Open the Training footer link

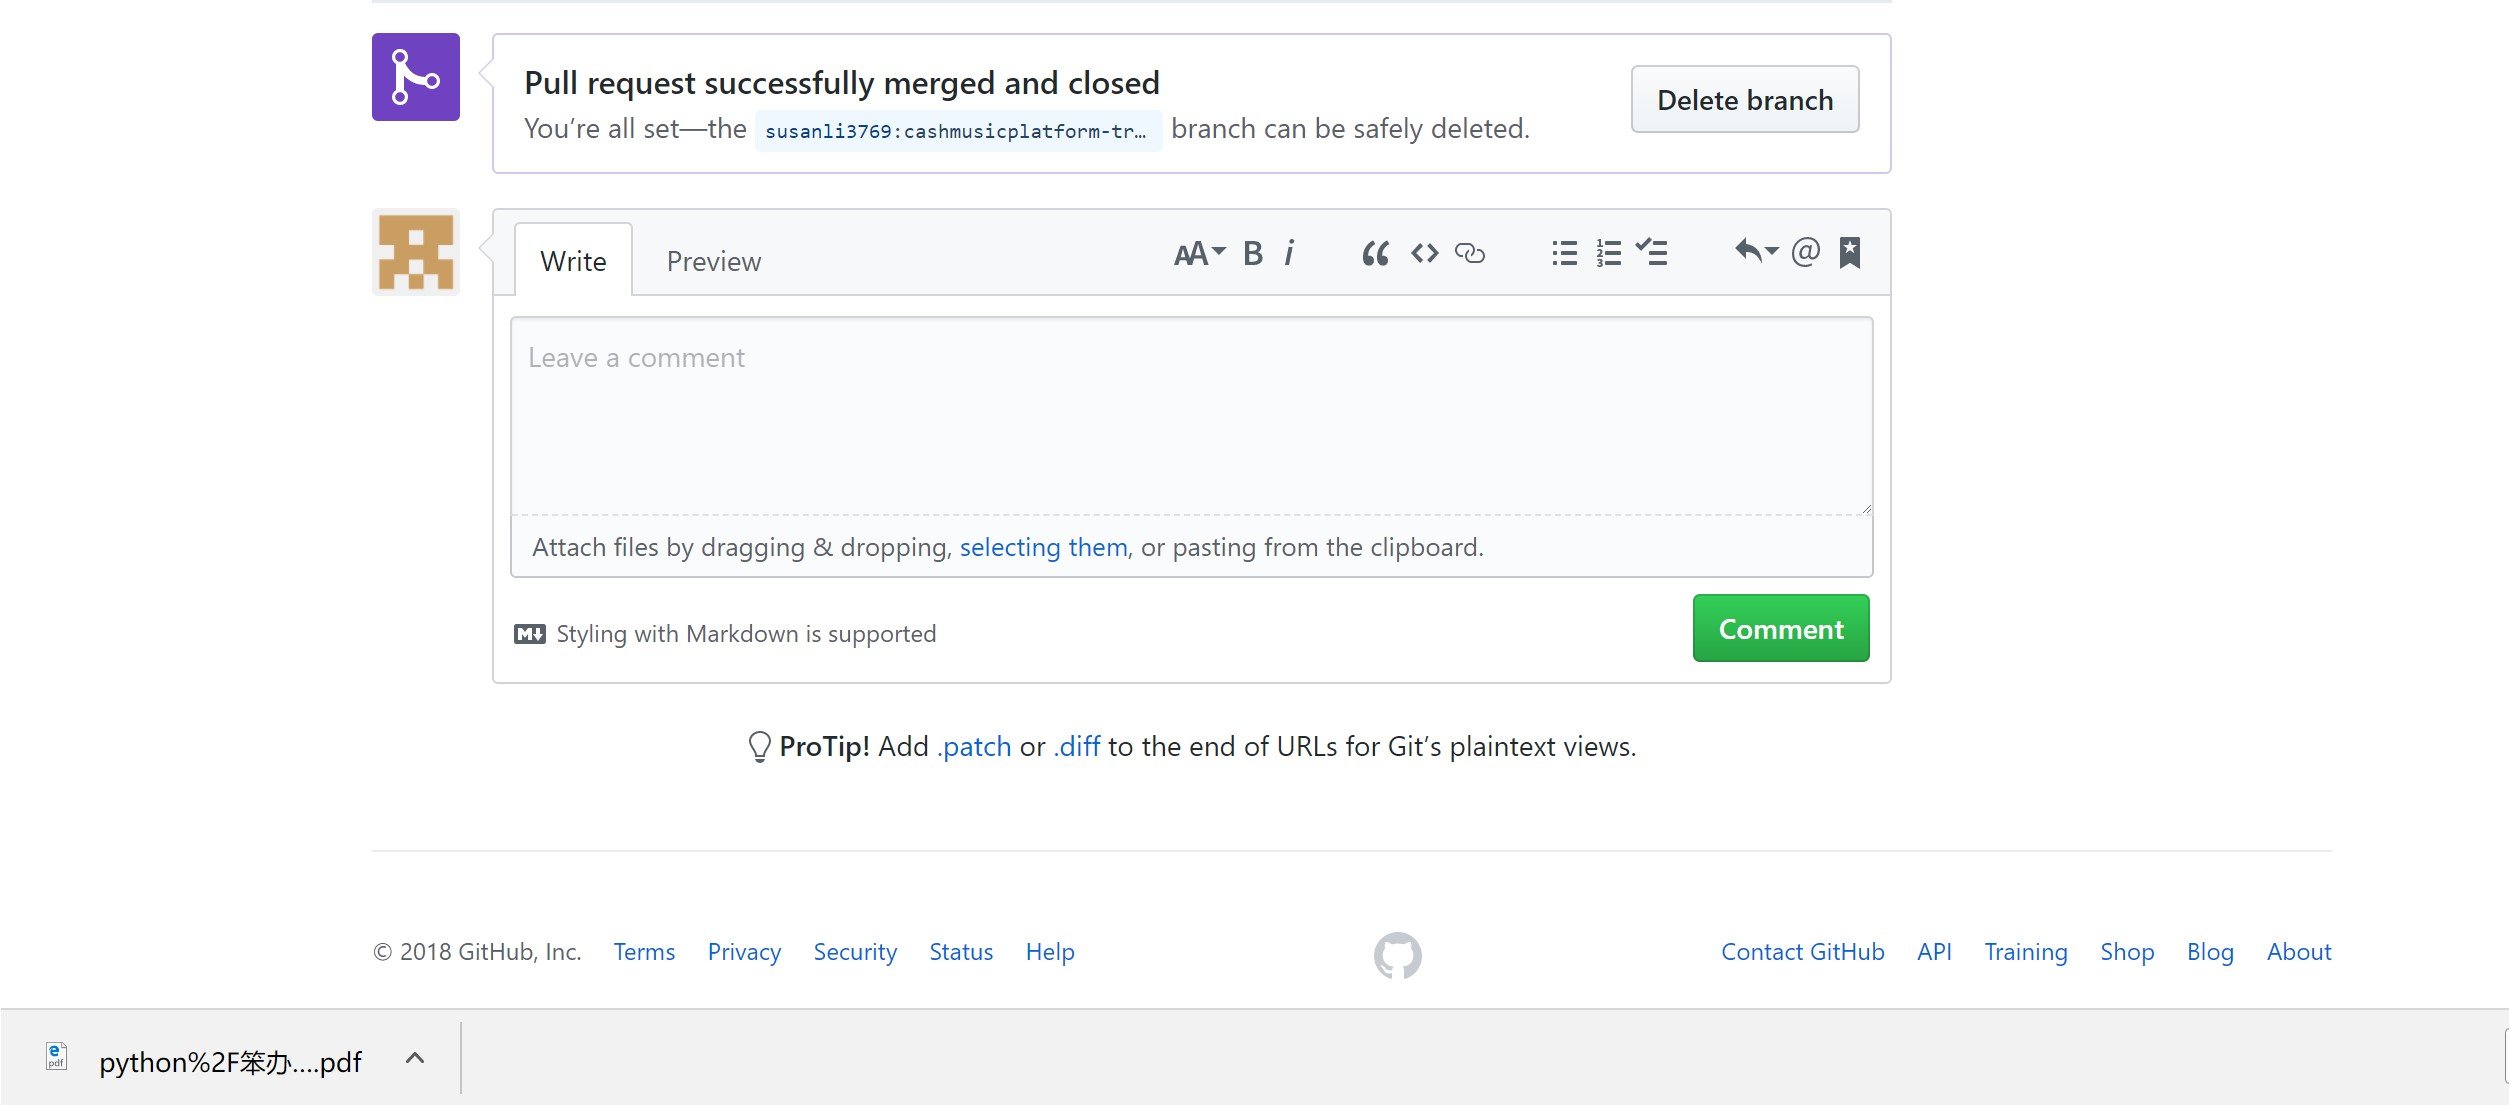pos(2026,952)
